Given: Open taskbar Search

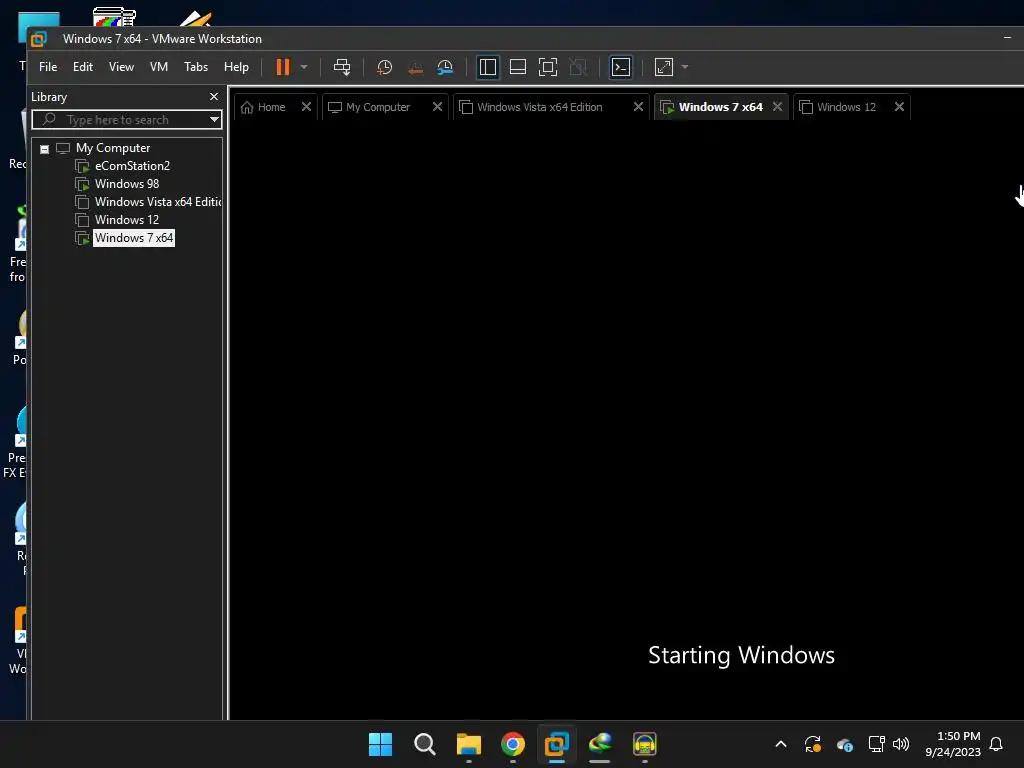Looking at the screenshot, I should (x=424, y=744).
